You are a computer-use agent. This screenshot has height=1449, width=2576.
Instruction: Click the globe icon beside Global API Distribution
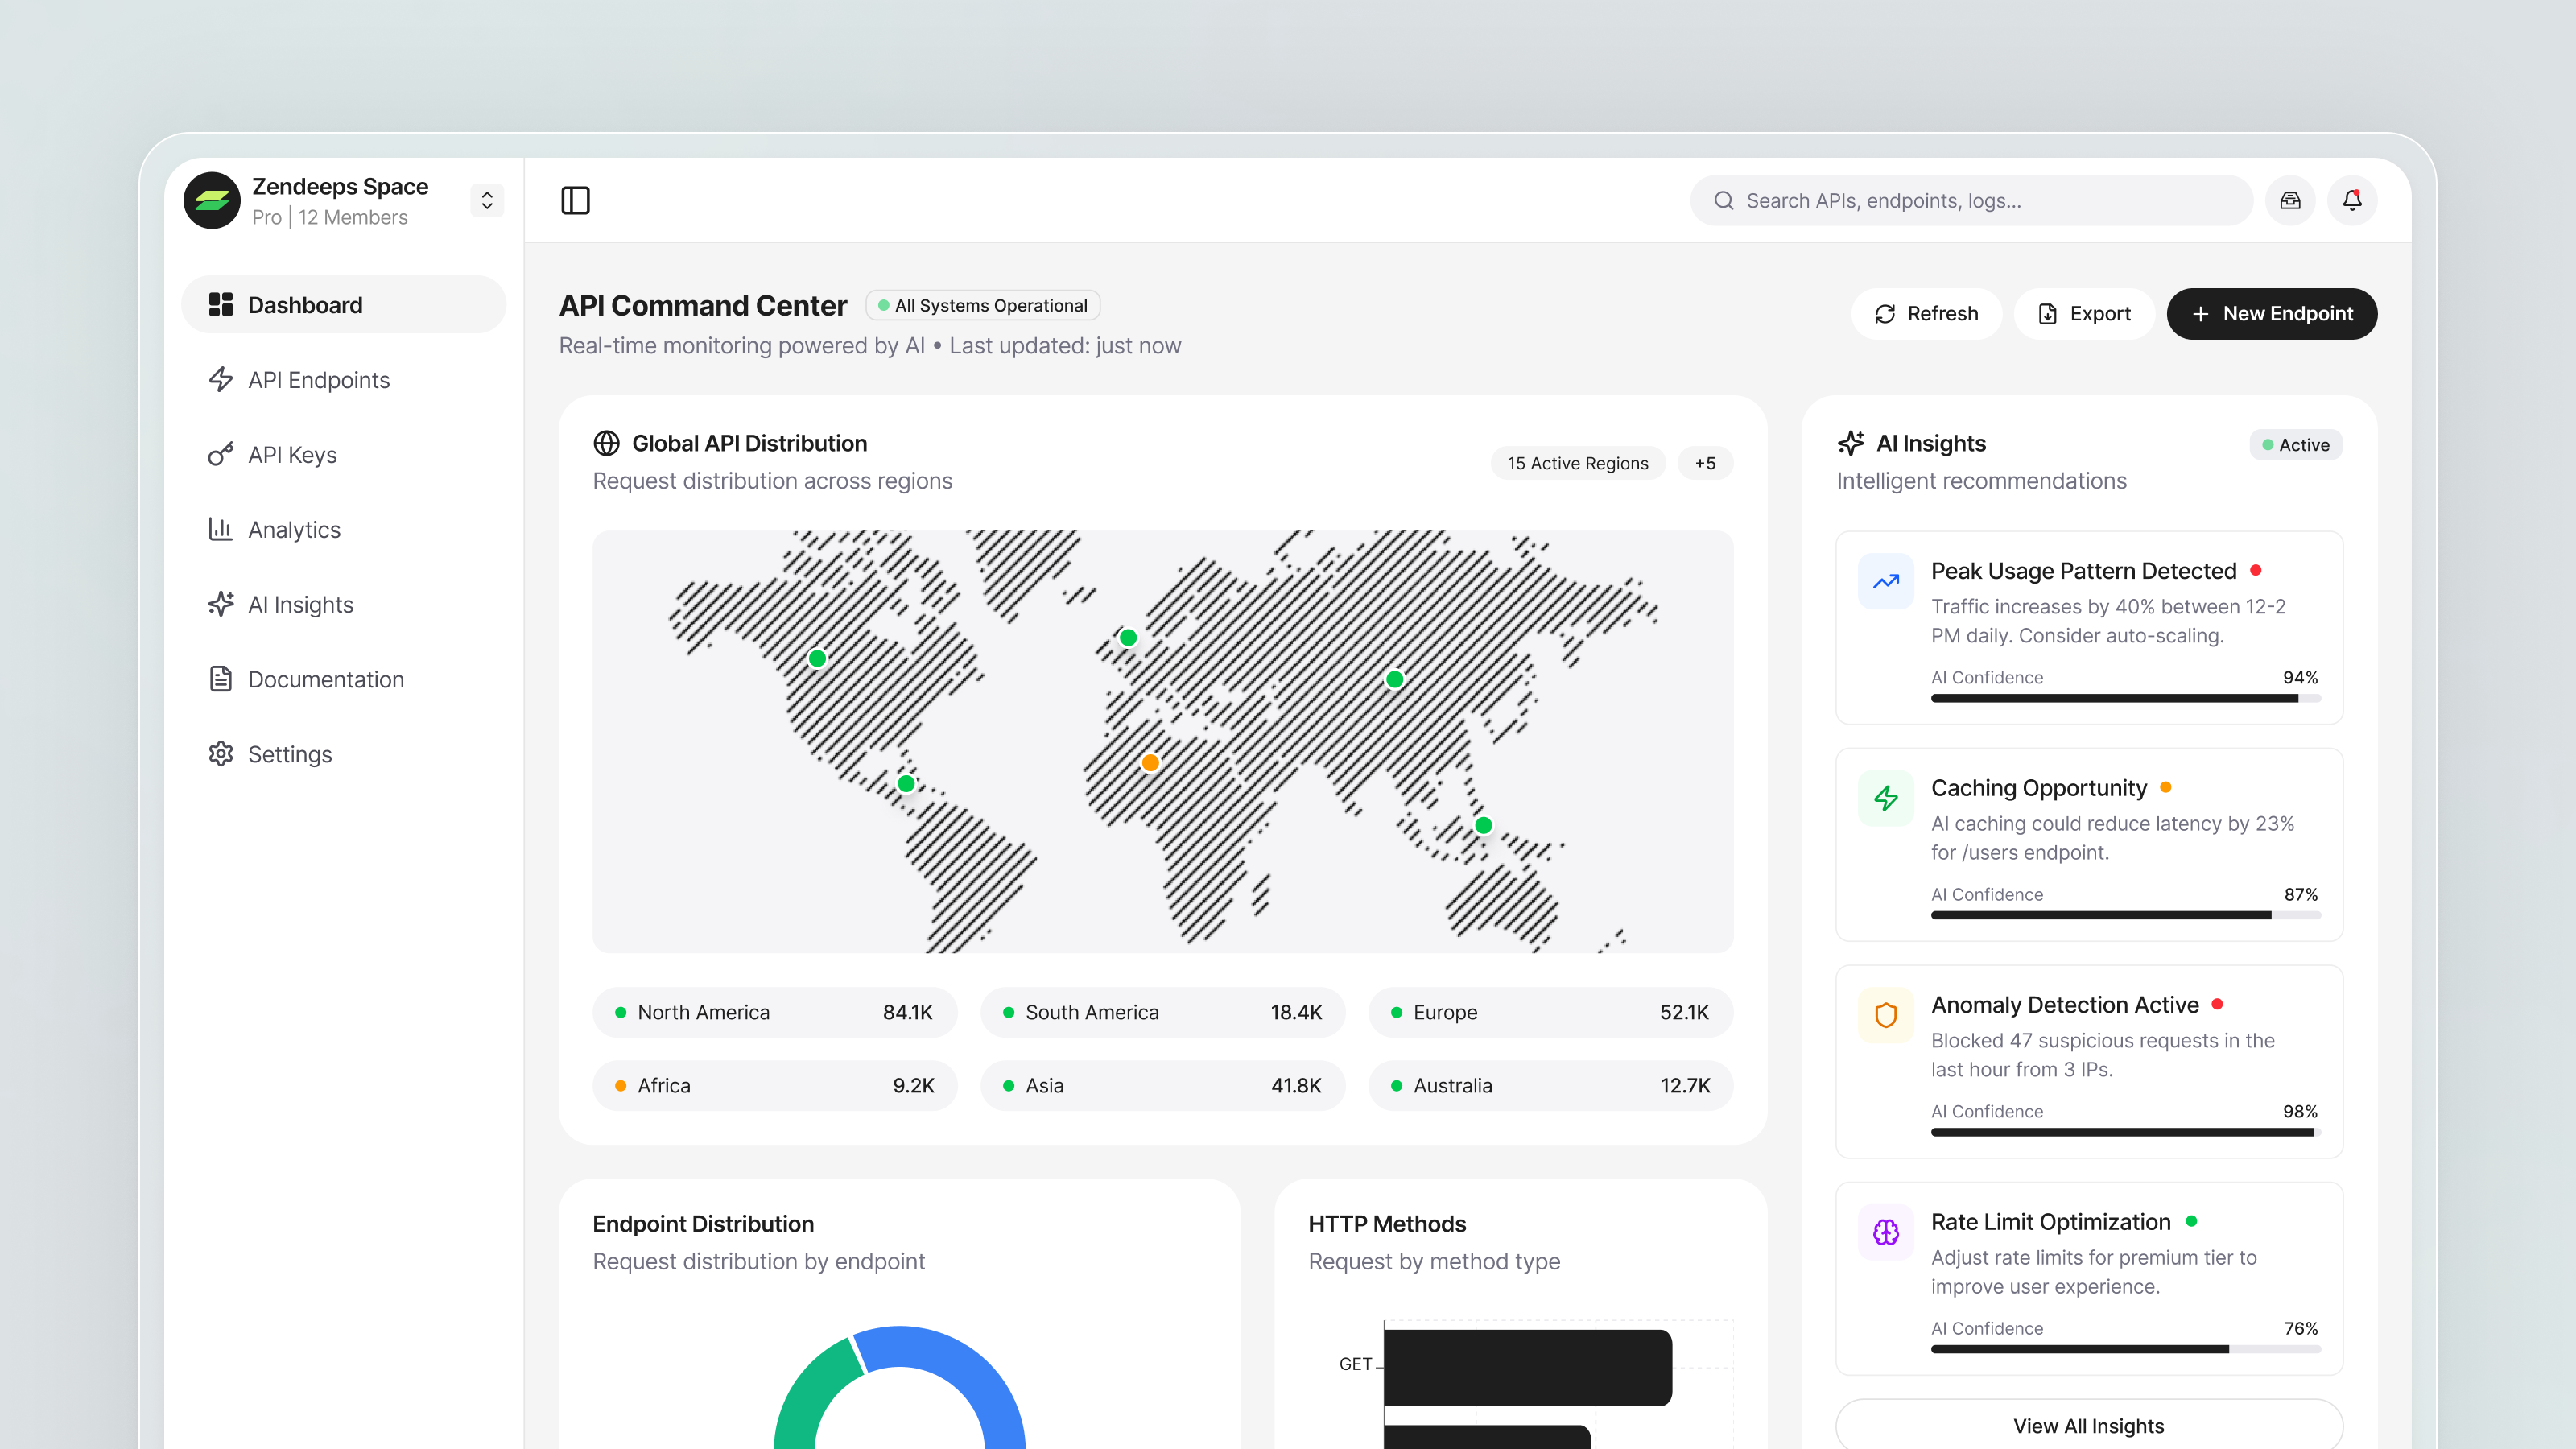(606, 443)
